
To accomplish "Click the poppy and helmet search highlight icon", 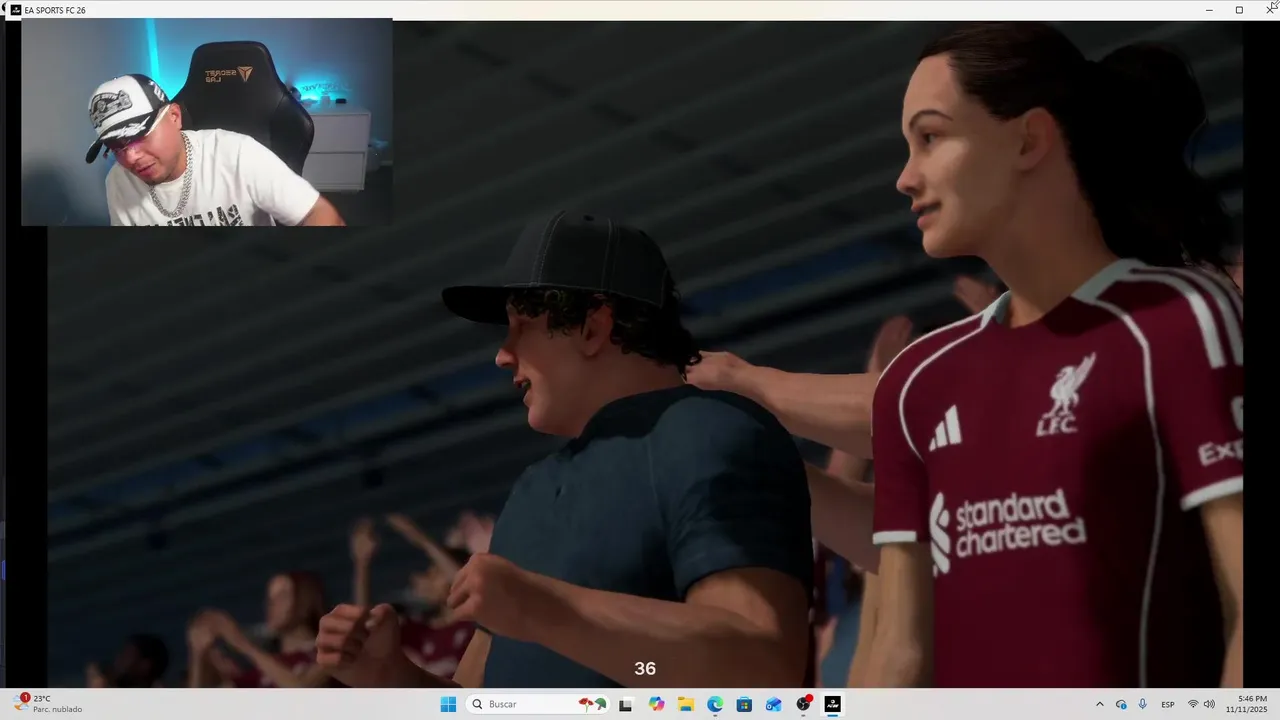I will tap(593, 704).
